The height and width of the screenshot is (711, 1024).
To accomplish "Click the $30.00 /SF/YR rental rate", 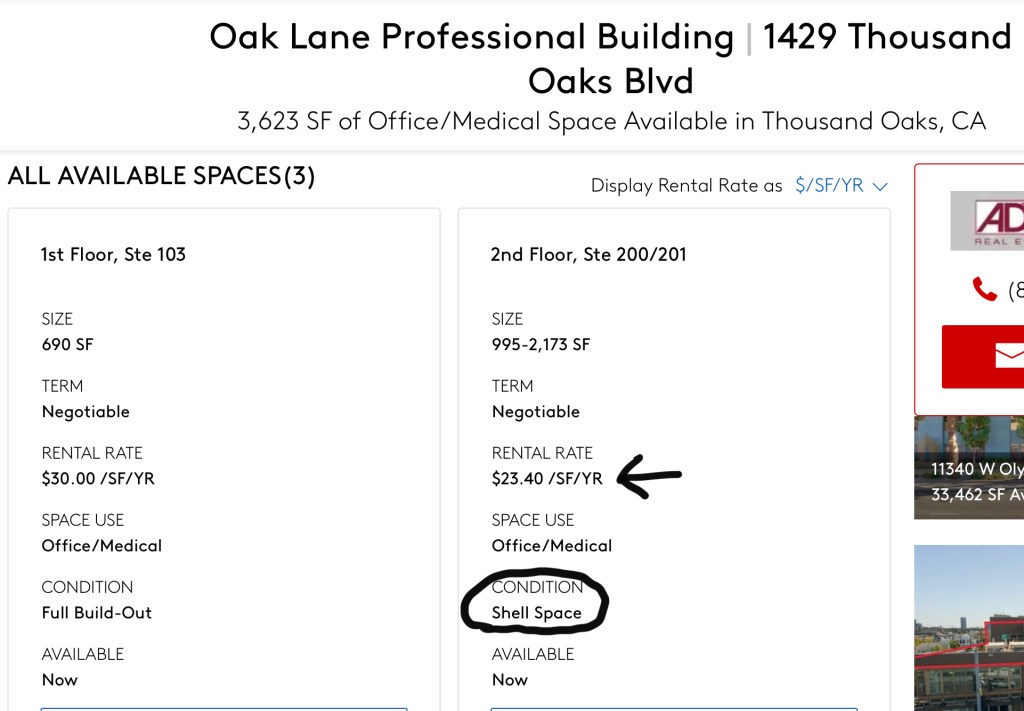I will (x=98, y=479).
